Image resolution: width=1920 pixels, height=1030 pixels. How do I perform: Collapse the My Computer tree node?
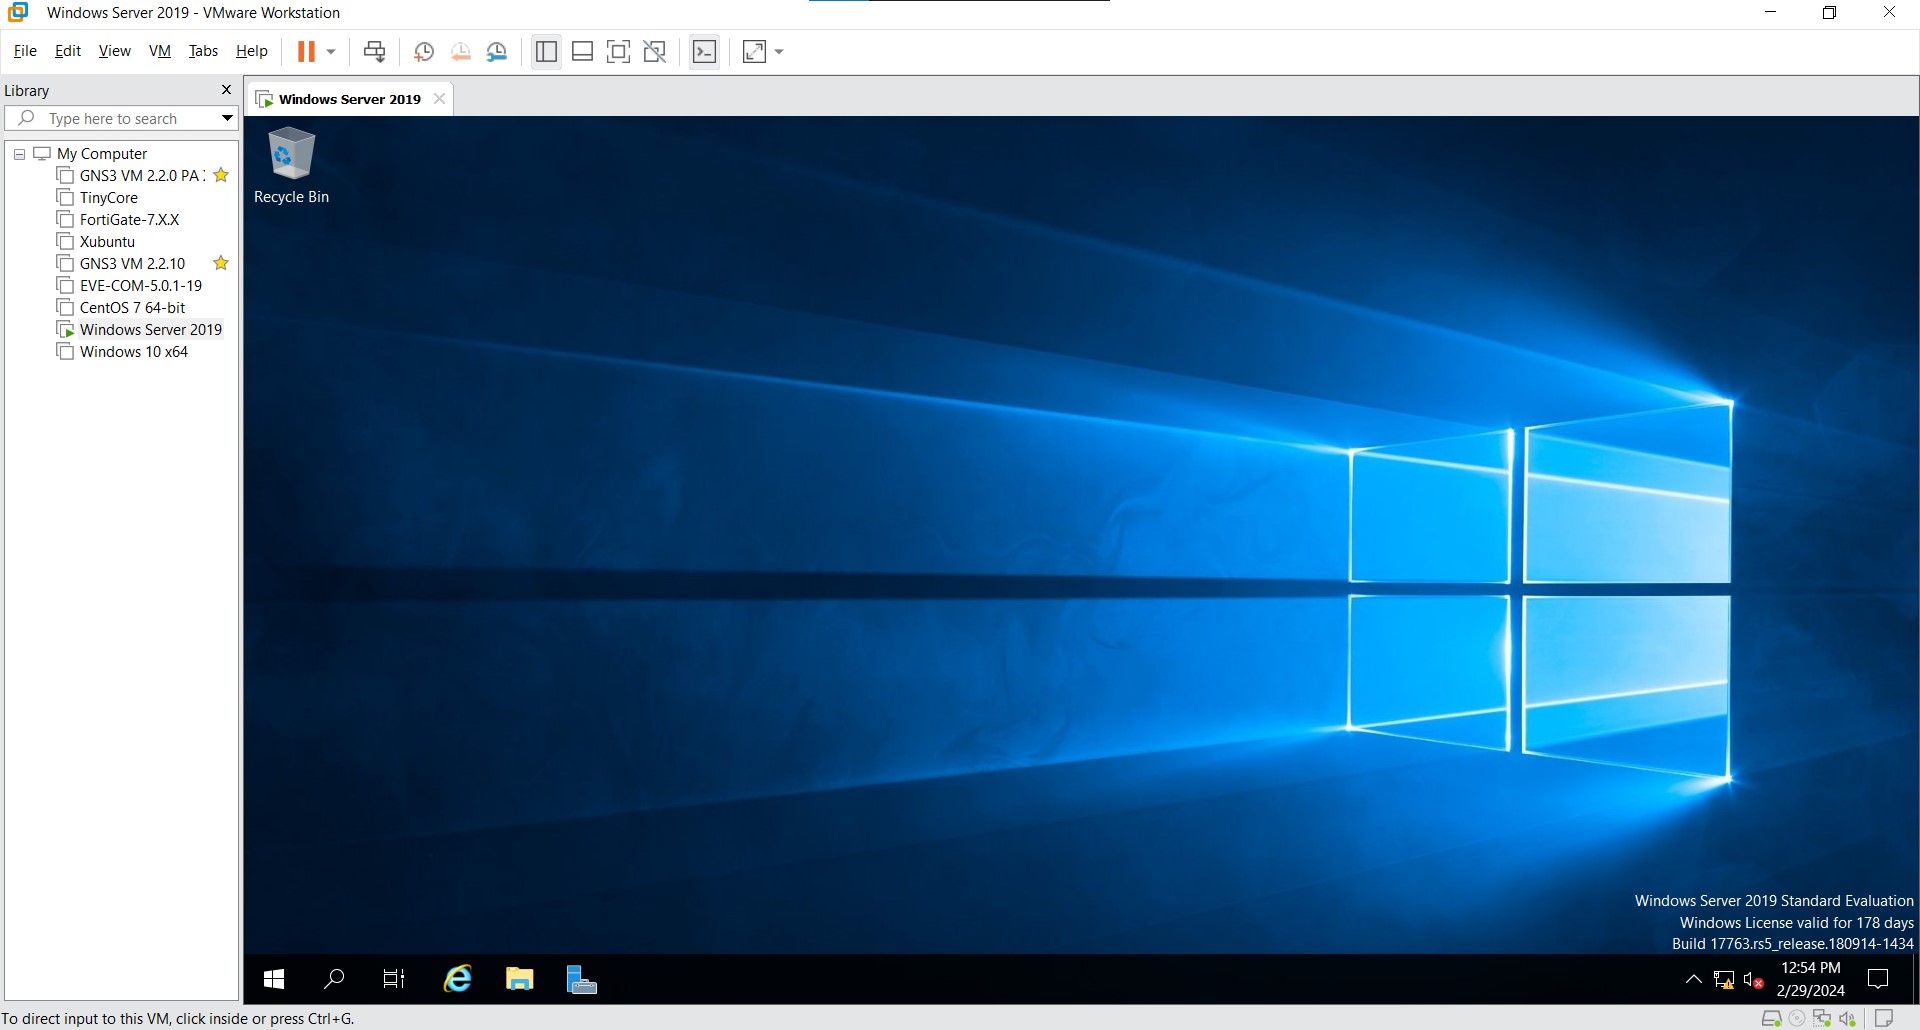click(x=18, y=153)
